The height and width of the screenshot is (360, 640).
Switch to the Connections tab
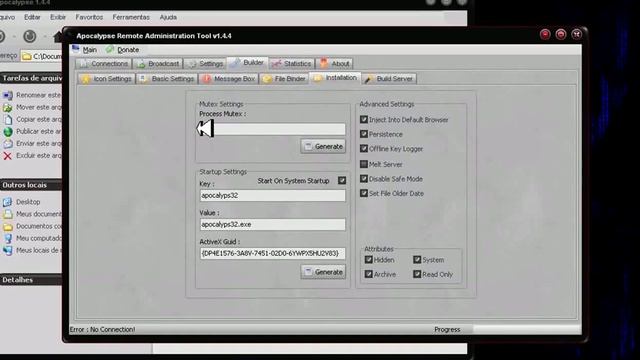[104, 64]
